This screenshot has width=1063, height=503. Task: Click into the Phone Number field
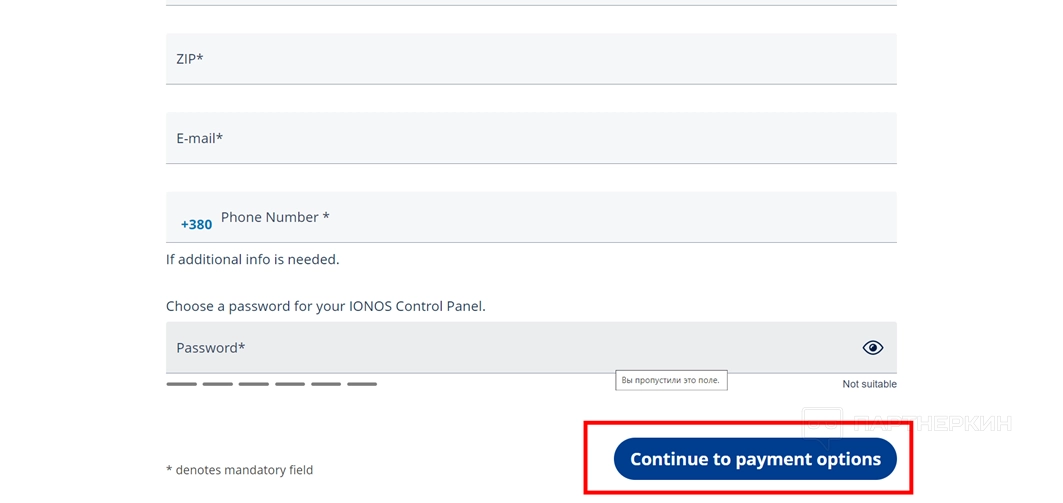coord(550,217)
